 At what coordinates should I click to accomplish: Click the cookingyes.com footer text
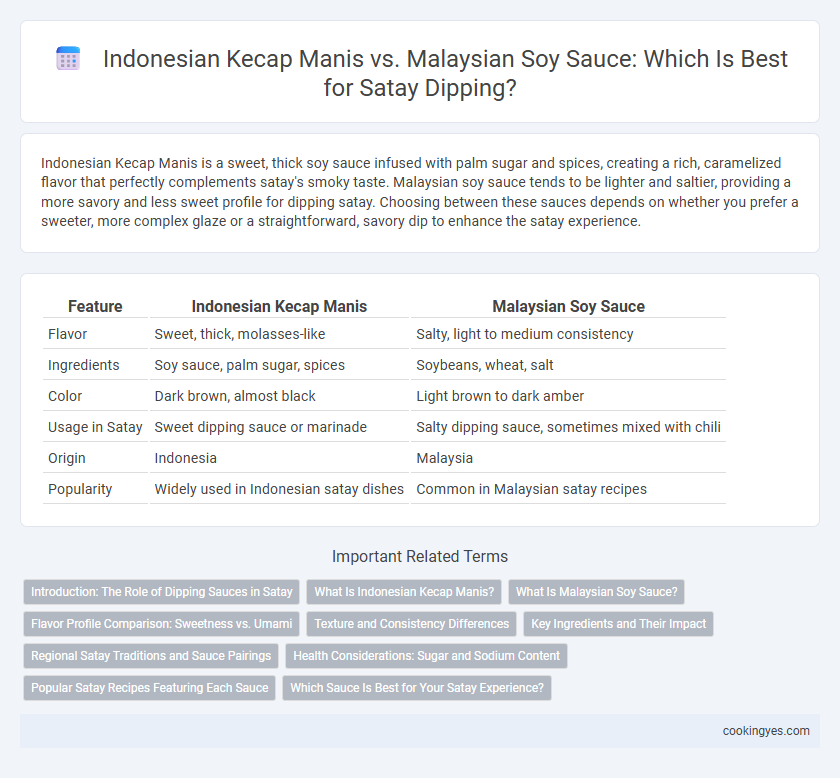pos(766,731)
